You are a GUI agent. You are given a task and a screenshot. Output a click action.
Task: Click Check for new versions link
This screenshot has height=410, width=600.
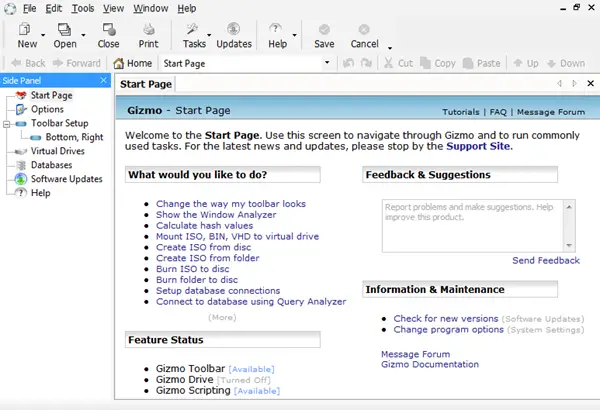click(446, 319)
